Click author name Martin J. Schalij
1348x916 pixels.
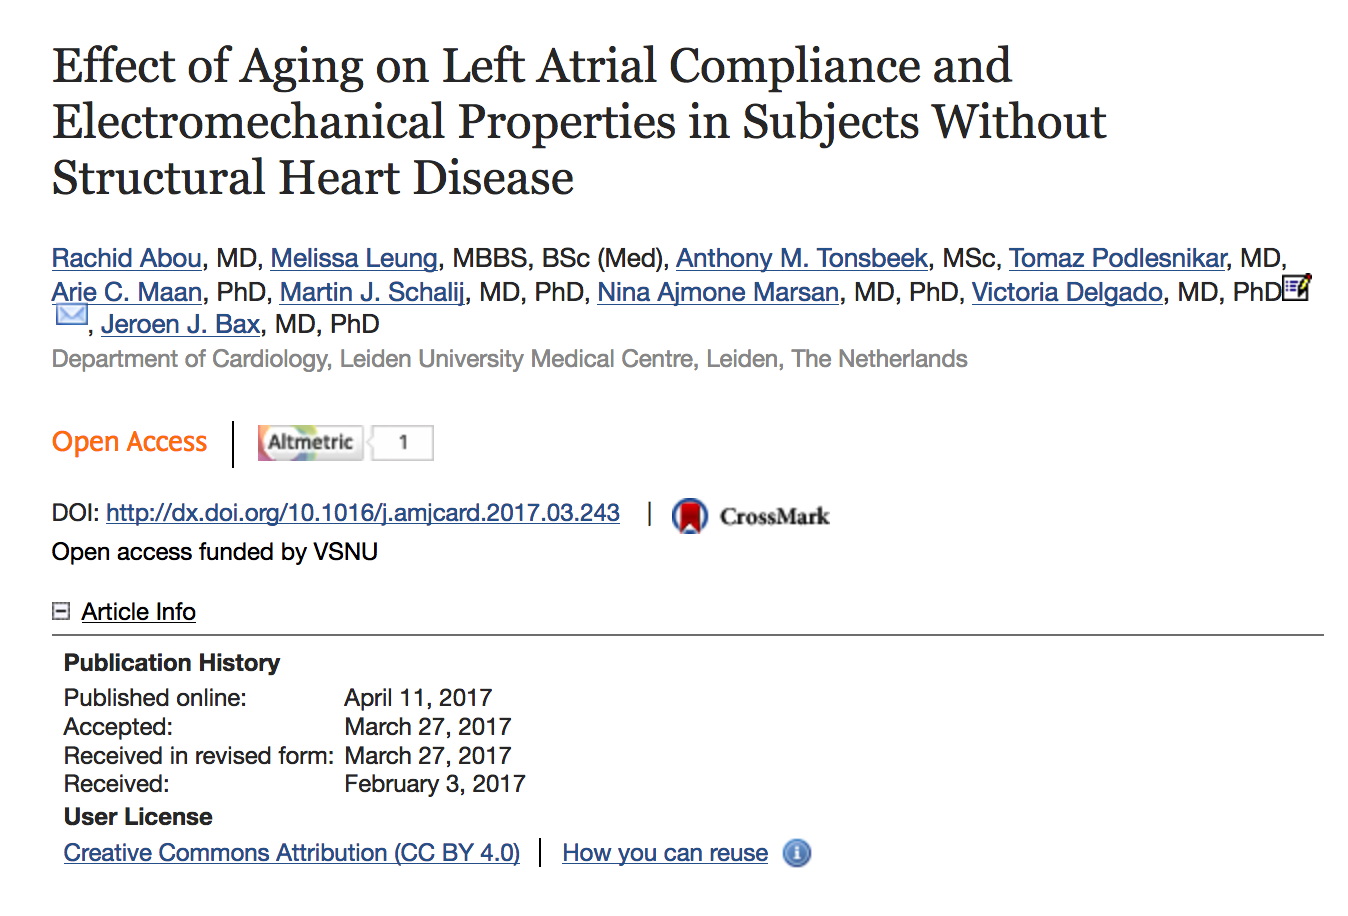tap(372, 292)
